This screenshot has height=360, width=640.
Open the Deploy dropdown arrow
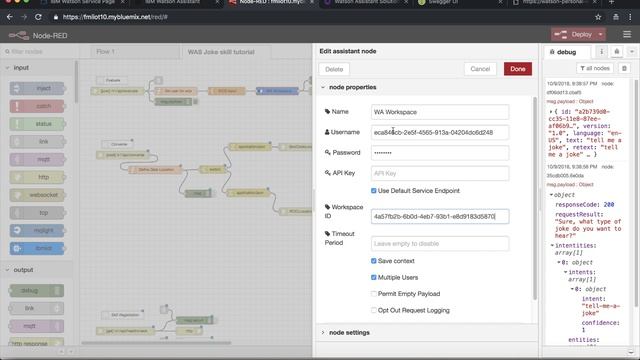(x=600, y=34)
